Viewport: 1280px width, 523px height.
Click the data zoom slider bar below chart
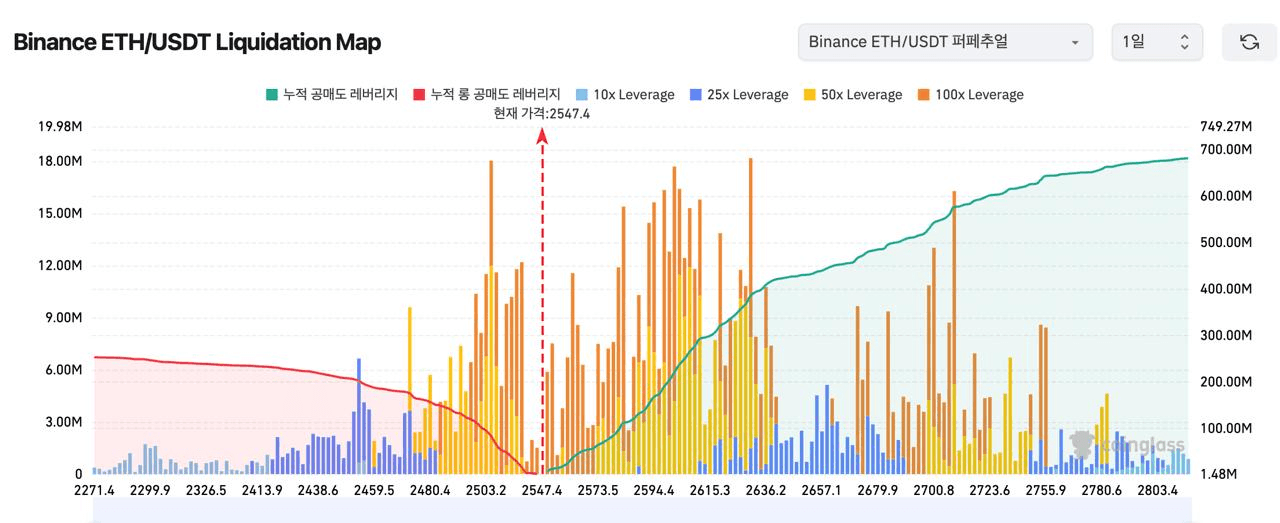[640, 509]
